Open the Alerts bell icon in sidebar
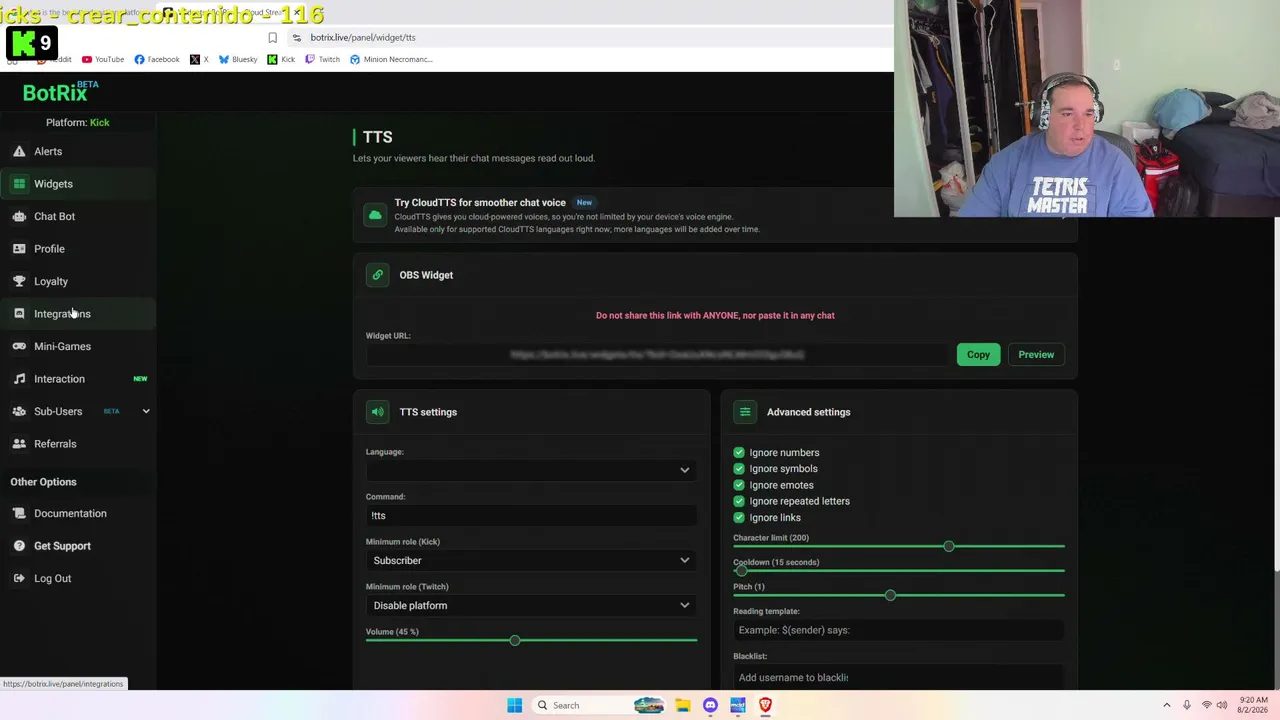This screenshot has height=720, width=1280. (x=19, y=151)
